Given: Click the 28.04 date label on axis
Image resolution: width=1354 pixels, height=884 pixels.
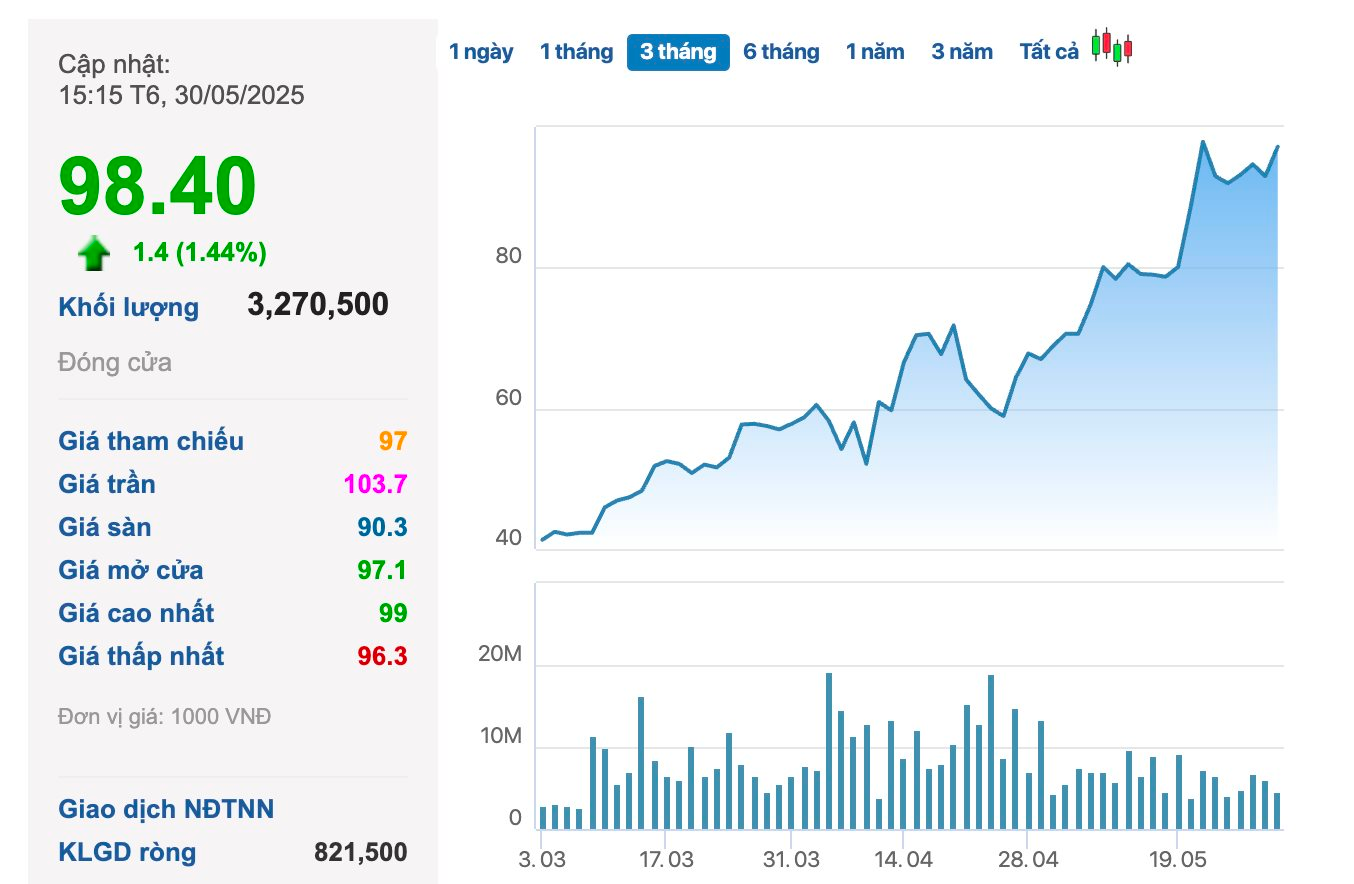Looking at the screenshot, I should pyautogui.click(x=1028, y=860).
